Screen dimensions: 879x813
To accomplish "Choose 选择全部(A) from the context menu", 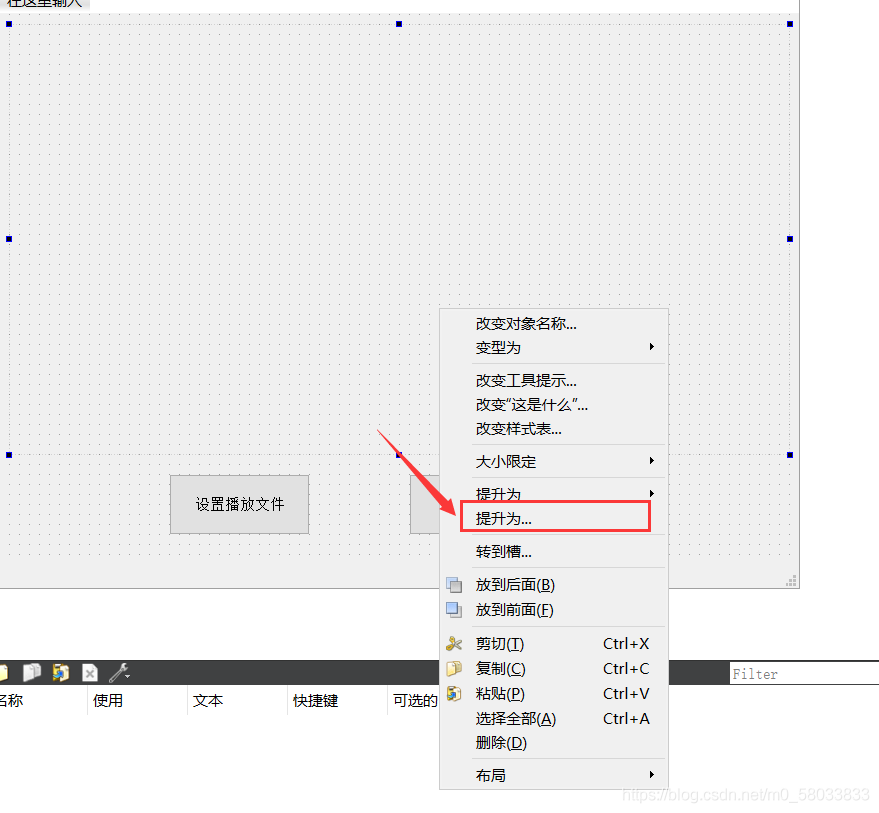I will click(x=554, y=719).
